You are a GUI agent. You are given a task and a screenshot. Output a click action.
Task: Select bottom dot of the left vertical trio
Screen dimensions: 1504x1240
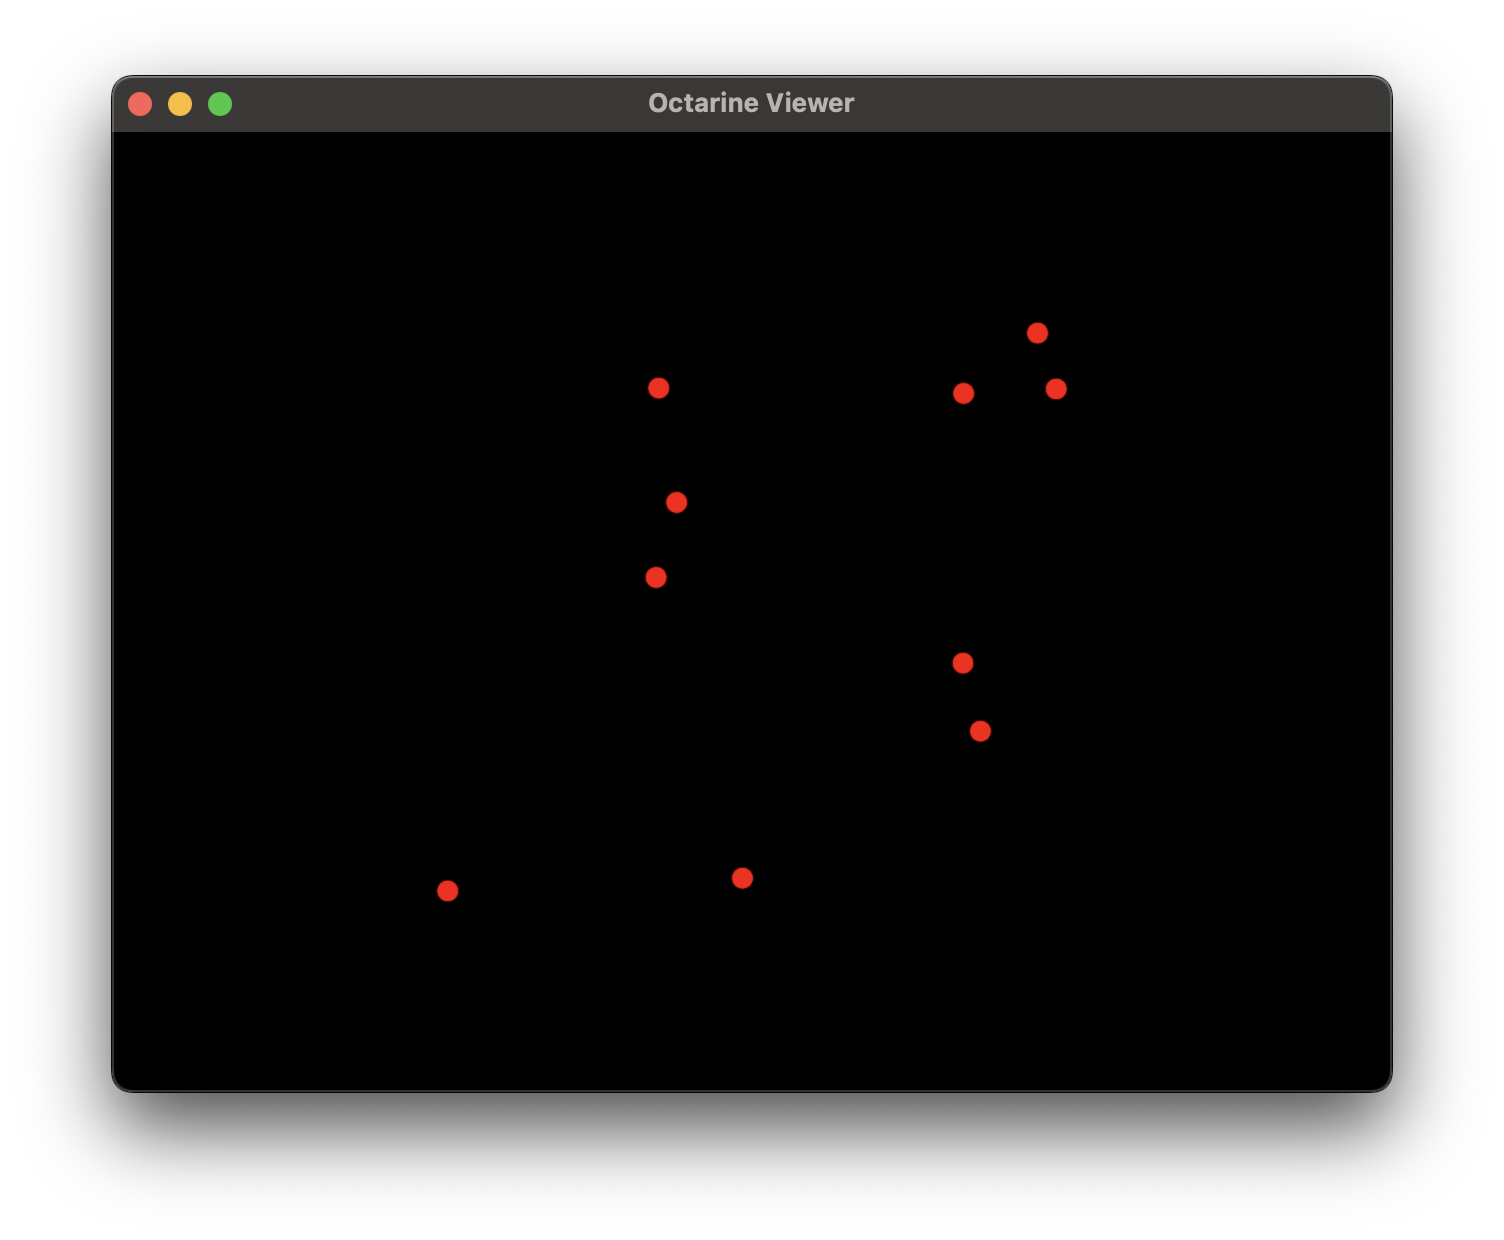tap(656, 577)
